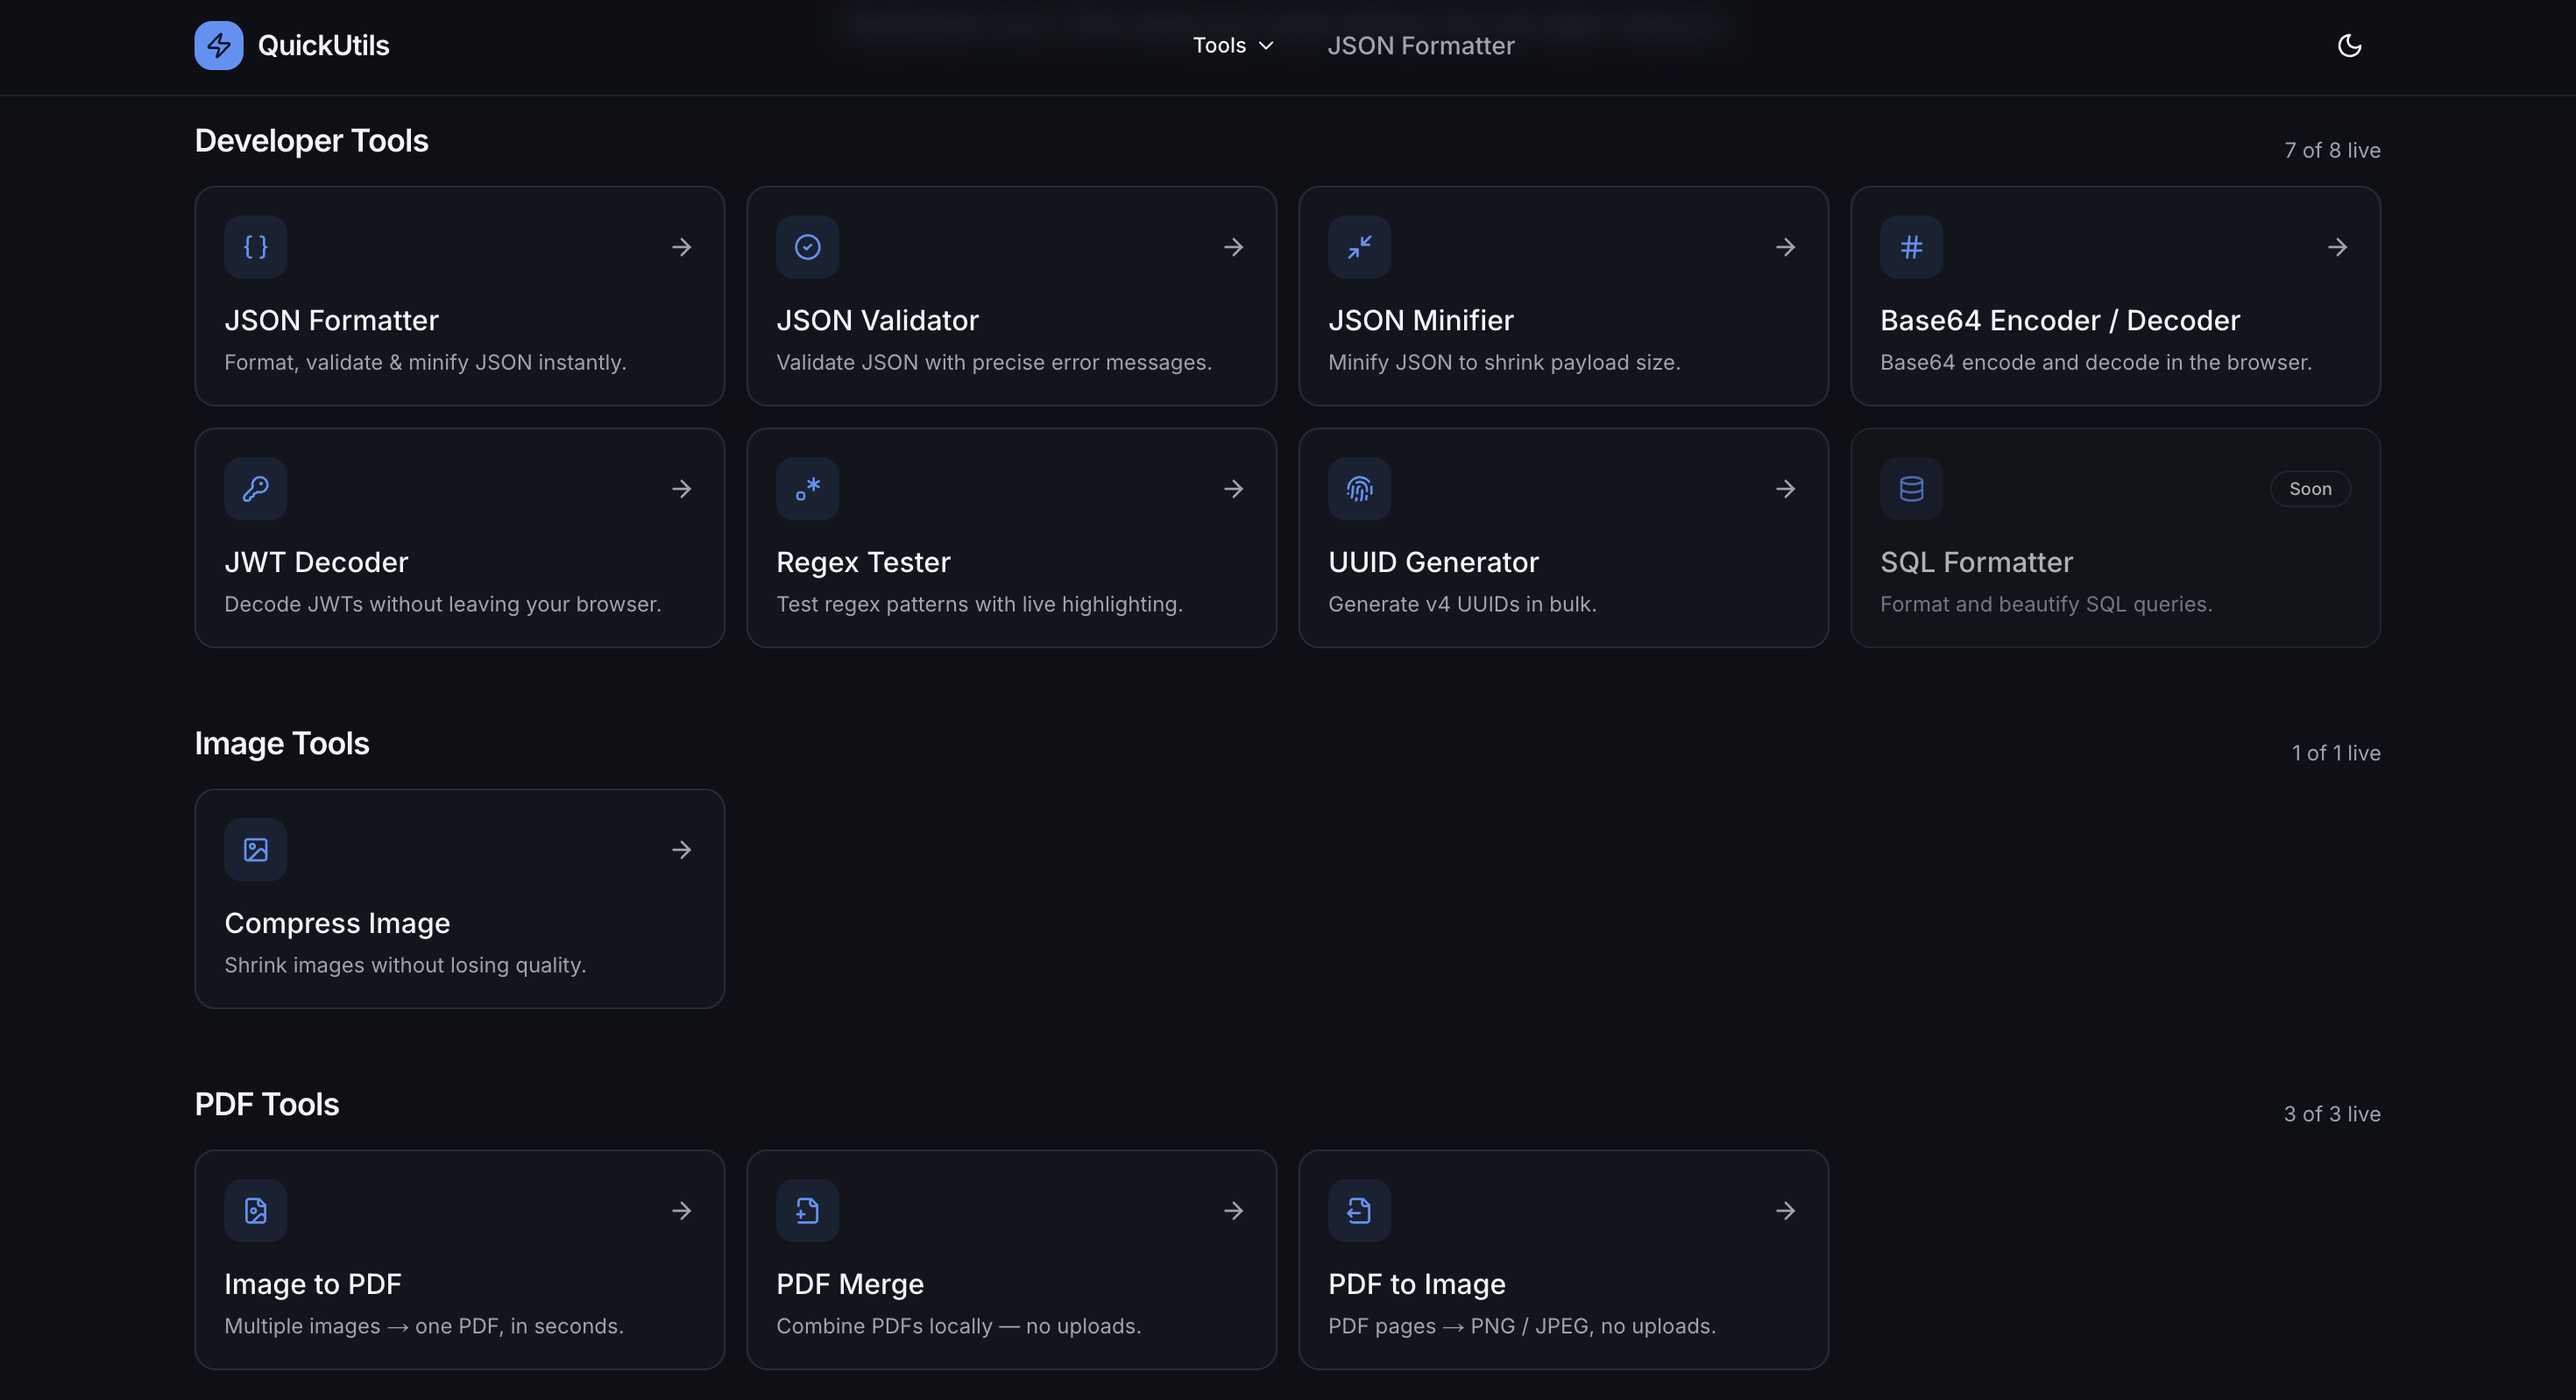Open the JSON Validator card title
Screen dimensions: 2576x1400
(877, 320)
